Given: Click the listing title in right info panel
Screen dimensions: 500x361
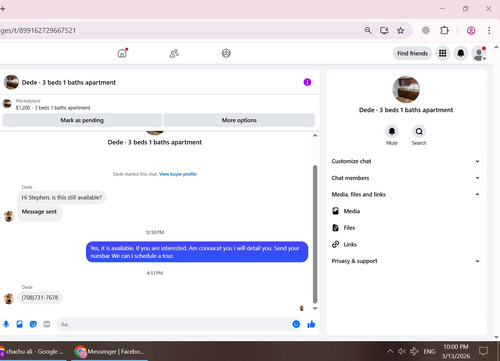Looking at the screenshot, I should click(406, 110).
